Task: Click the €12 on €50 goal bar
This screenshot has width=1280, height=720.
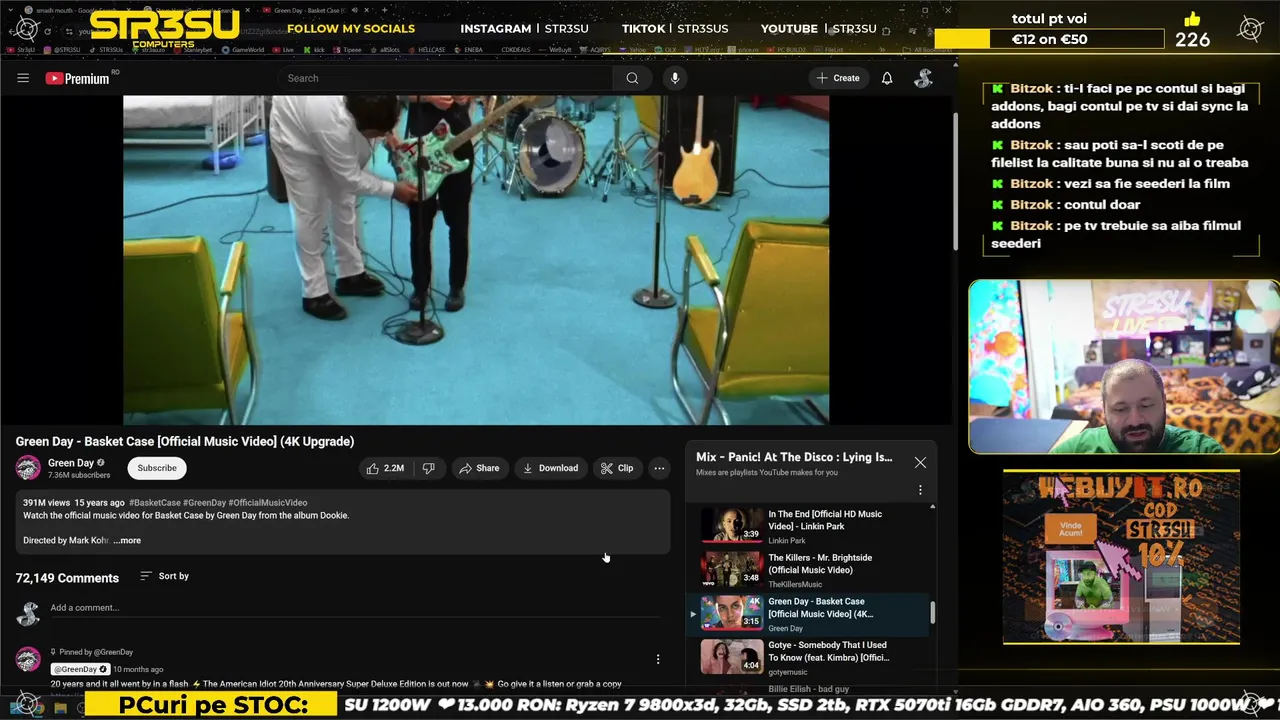Action: pyautogui.click(x=1049, y=39)
